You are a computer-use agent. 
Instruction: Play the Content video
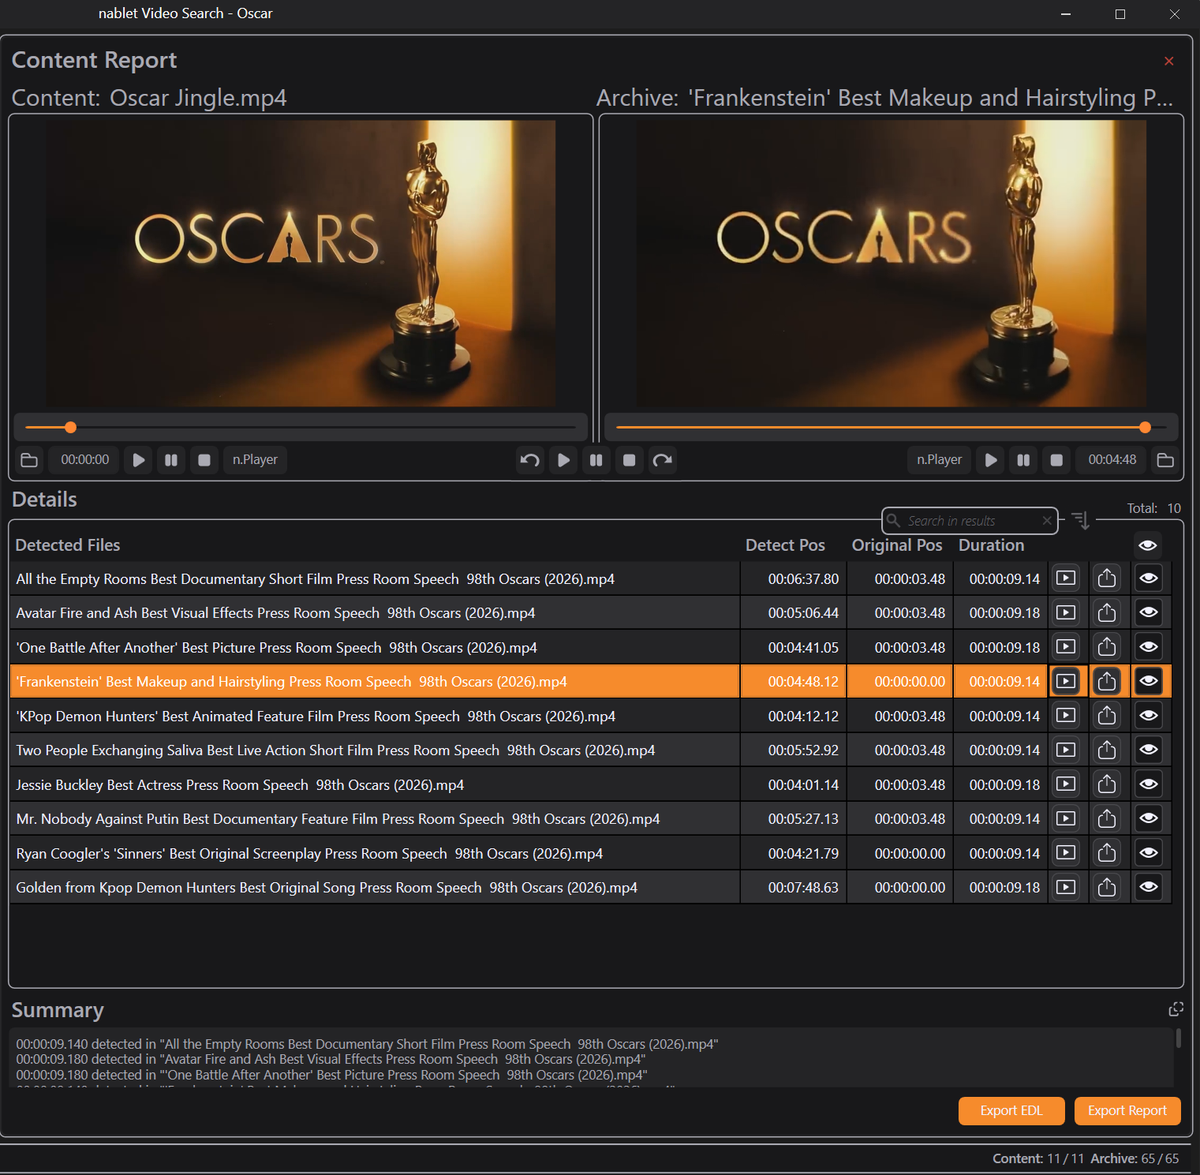click(139, 460)
